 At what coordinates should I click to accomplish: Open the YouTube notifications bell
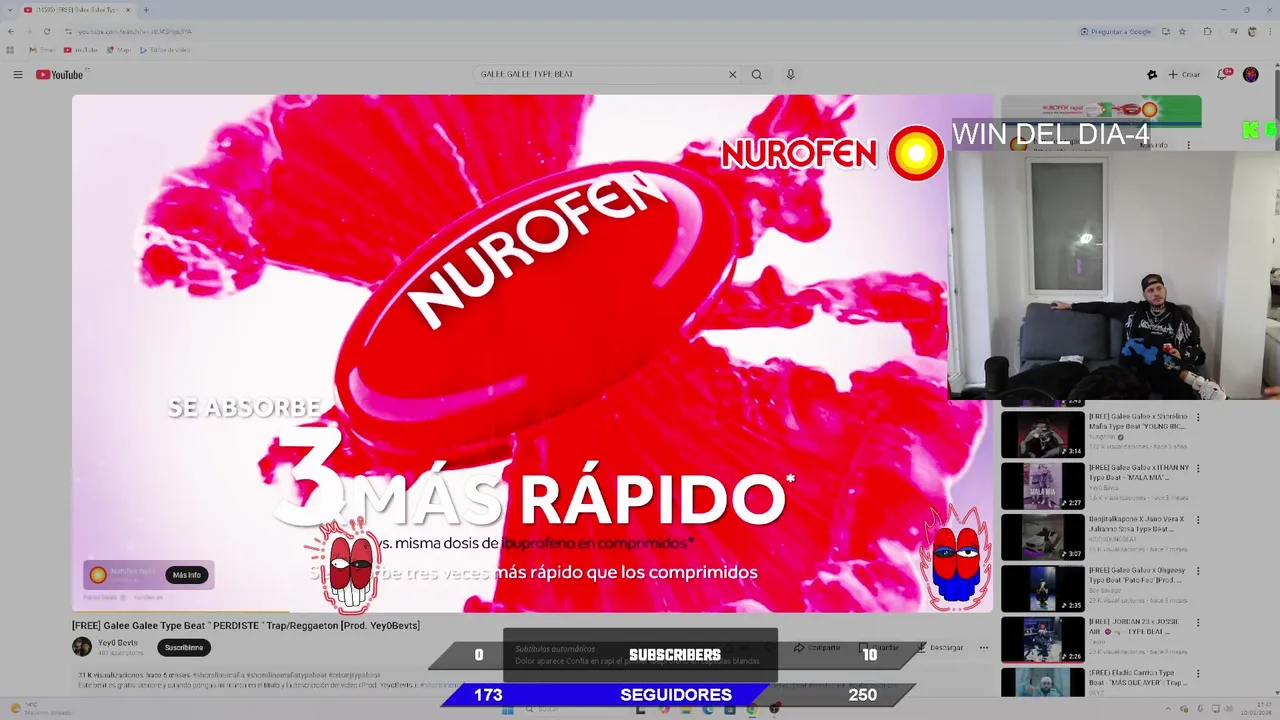click(1223, 75)
